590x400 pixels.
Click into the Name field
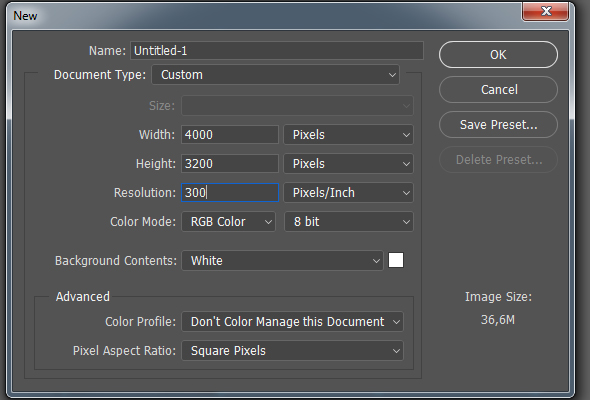click(277, 50)
